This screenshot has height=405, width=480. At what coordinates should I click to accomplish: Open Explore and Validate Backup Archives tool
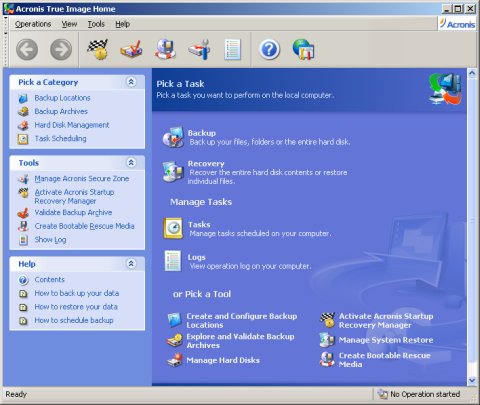[x=240, y=341]
